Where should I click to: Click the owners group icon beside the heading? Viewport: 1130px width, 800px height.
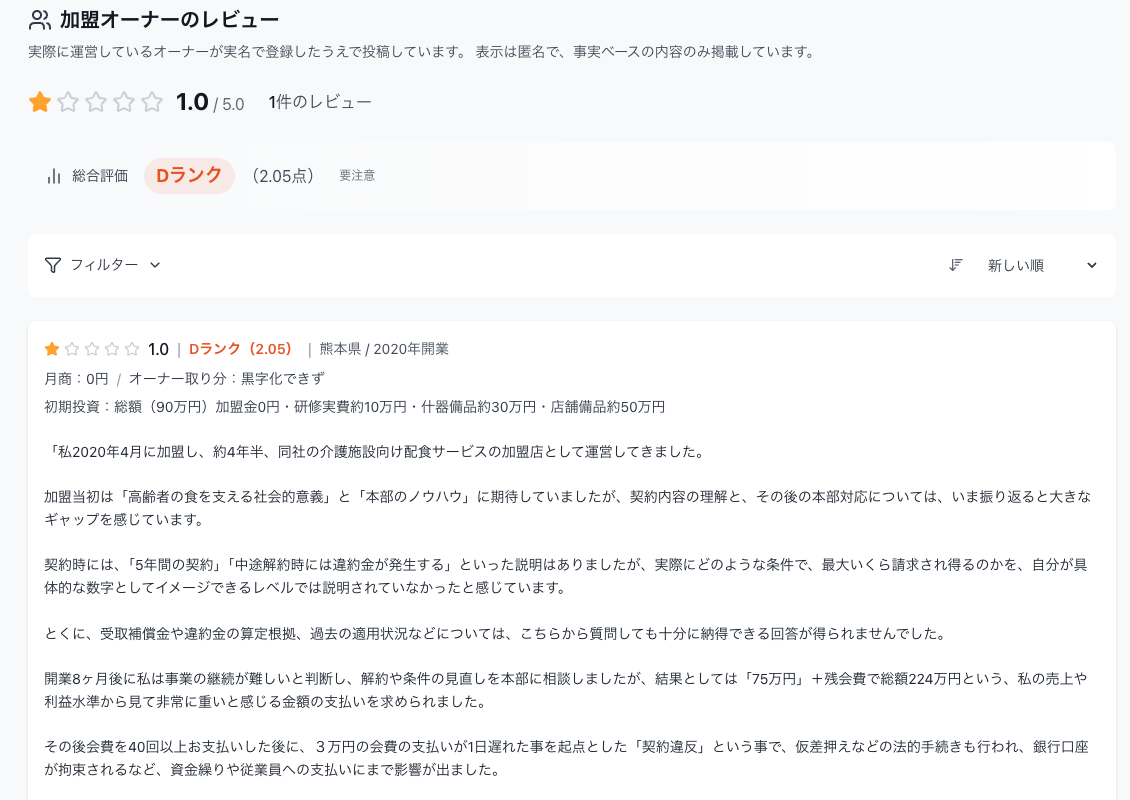coord(40,20)
